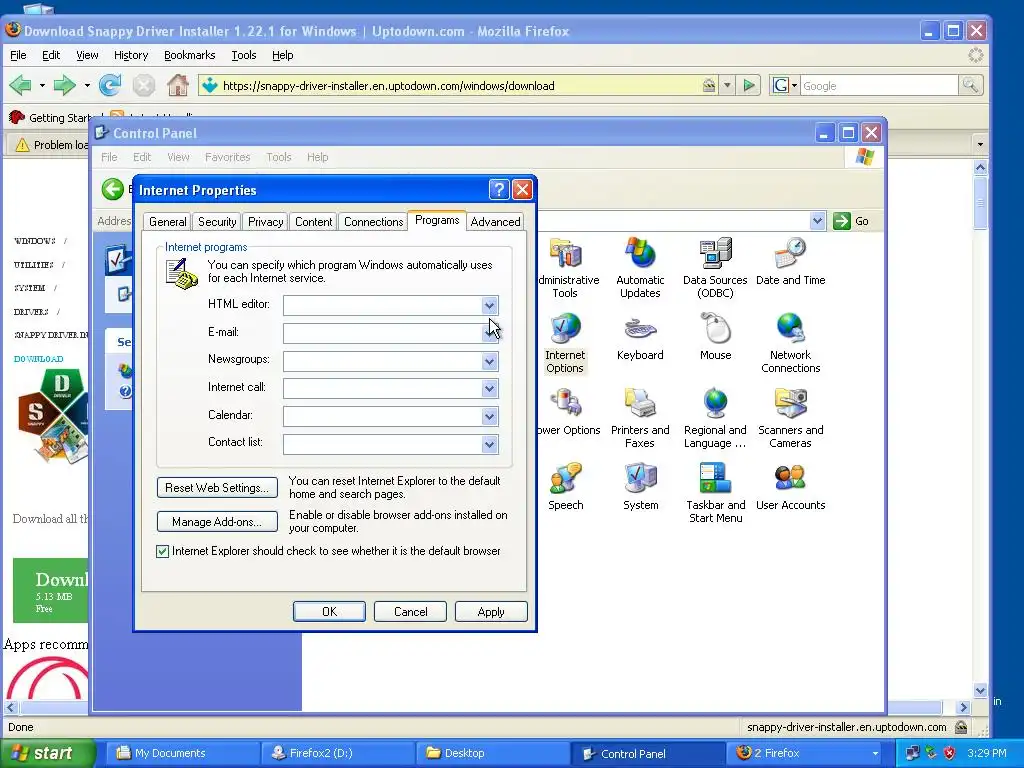Click the Google search input box

(x=878, y=86)
